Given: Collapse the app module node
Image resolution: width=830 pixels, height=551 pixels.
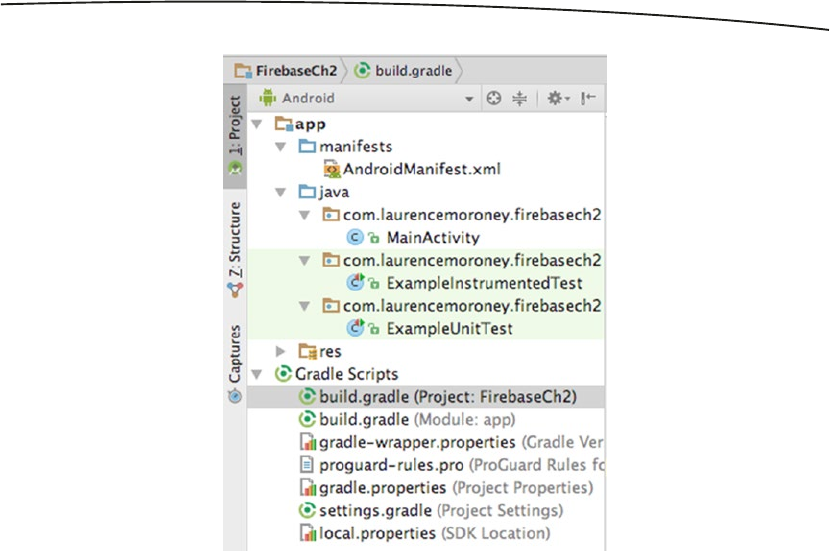Looking at the screenshot, I should click(x=257, y=124).
